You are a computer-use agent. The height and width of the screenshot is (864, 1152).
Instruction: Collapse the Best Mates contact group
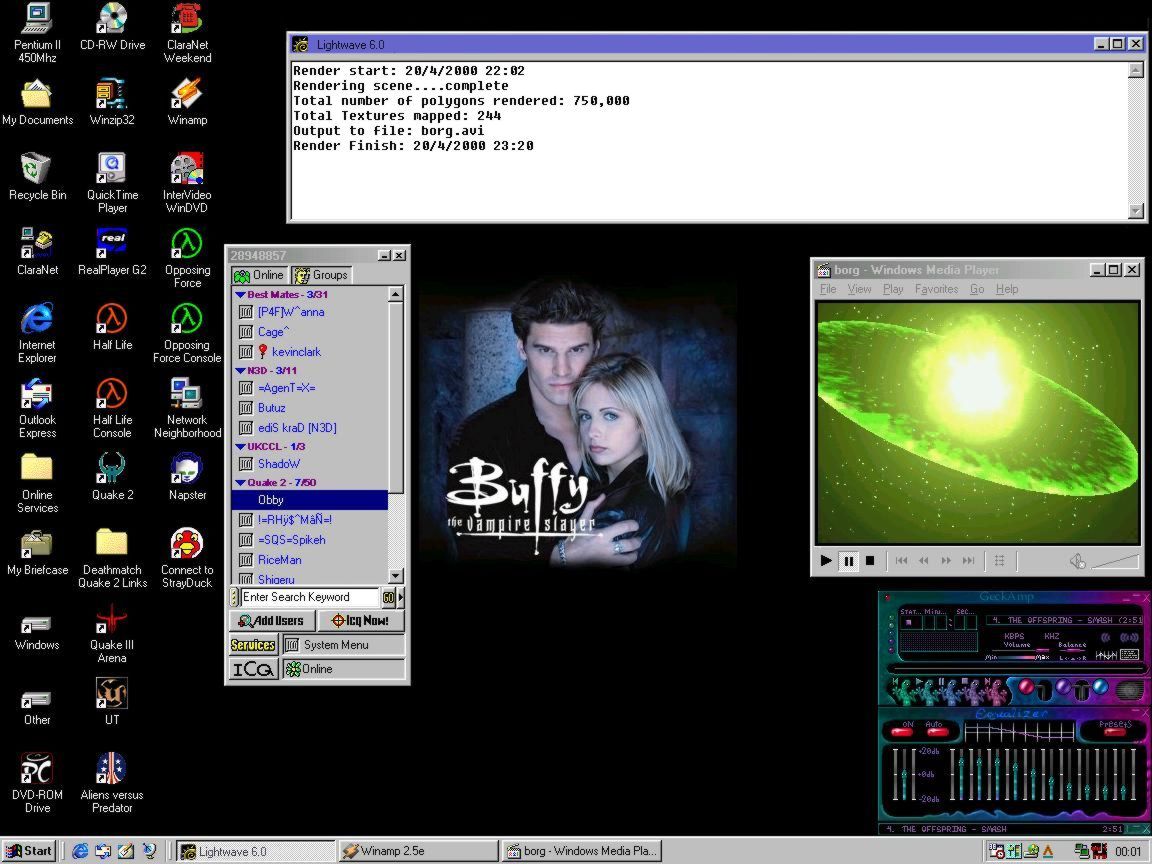[241, 295]
